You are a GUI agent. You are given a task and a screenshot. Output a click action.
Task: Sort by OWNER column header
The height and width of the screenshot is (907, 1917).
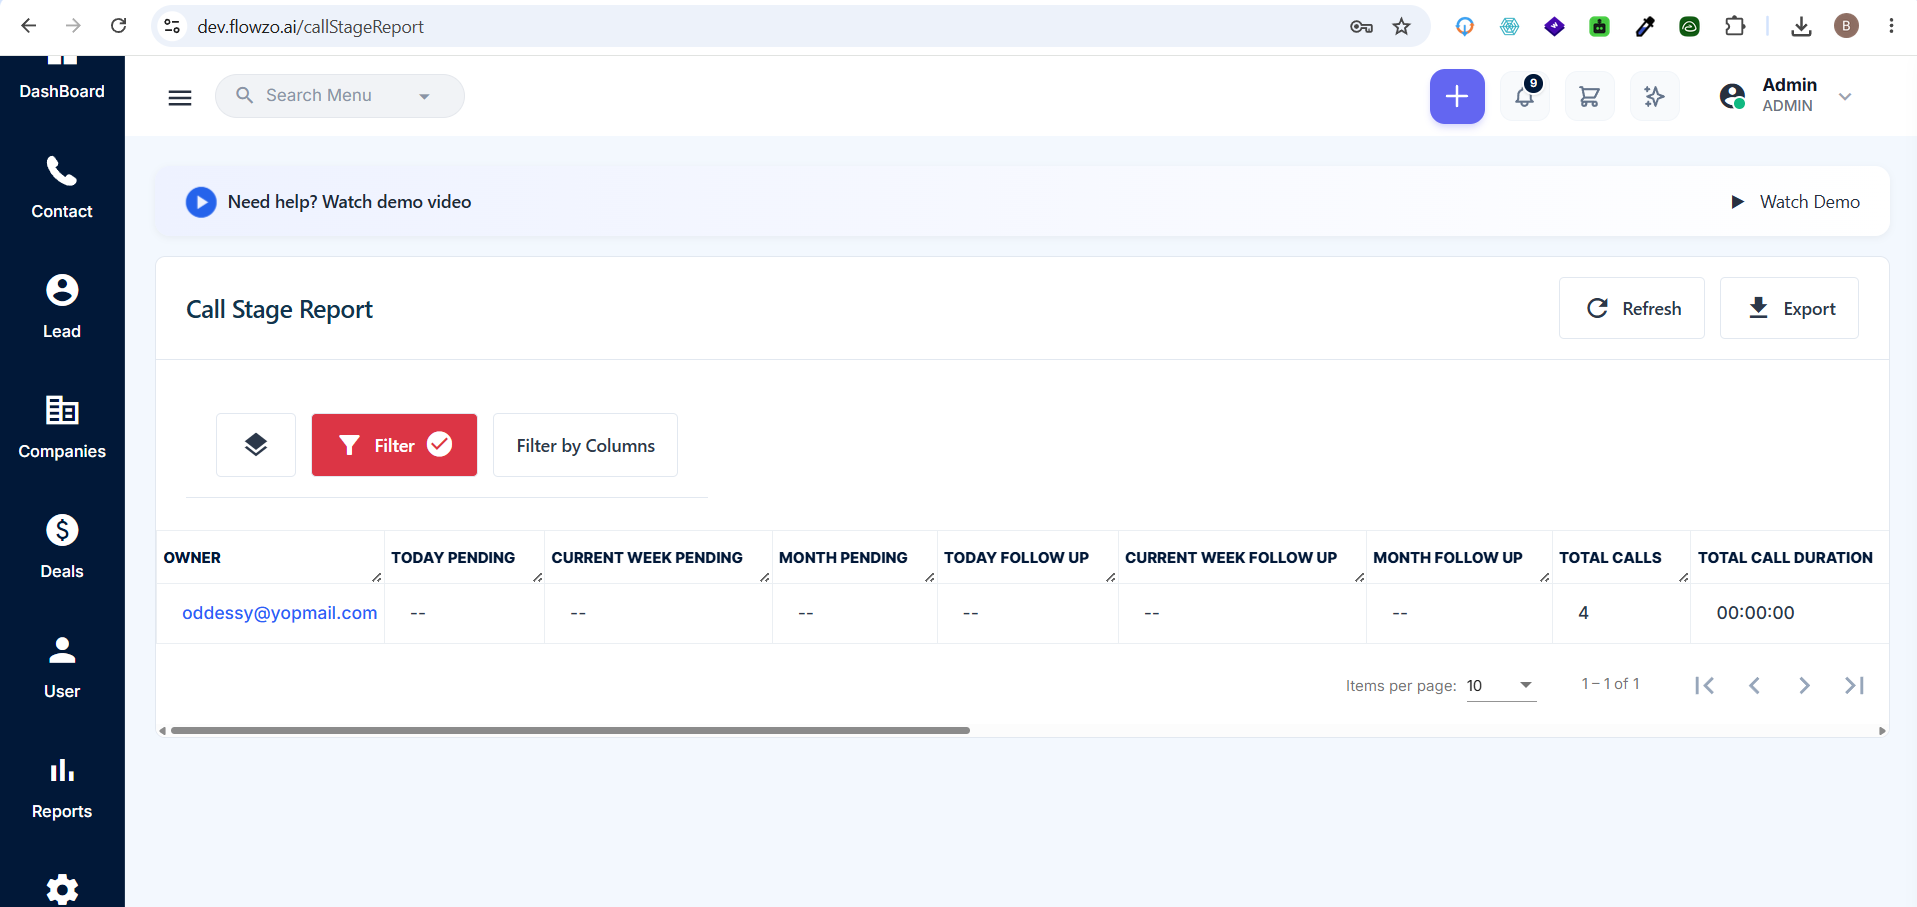tap(192, 558)
